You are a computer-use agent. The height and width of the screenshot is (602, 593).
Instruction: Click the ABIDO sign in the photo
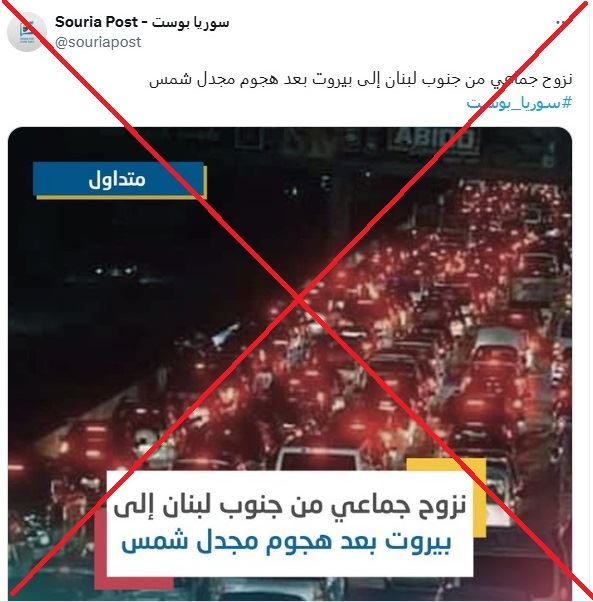[433, 139]
